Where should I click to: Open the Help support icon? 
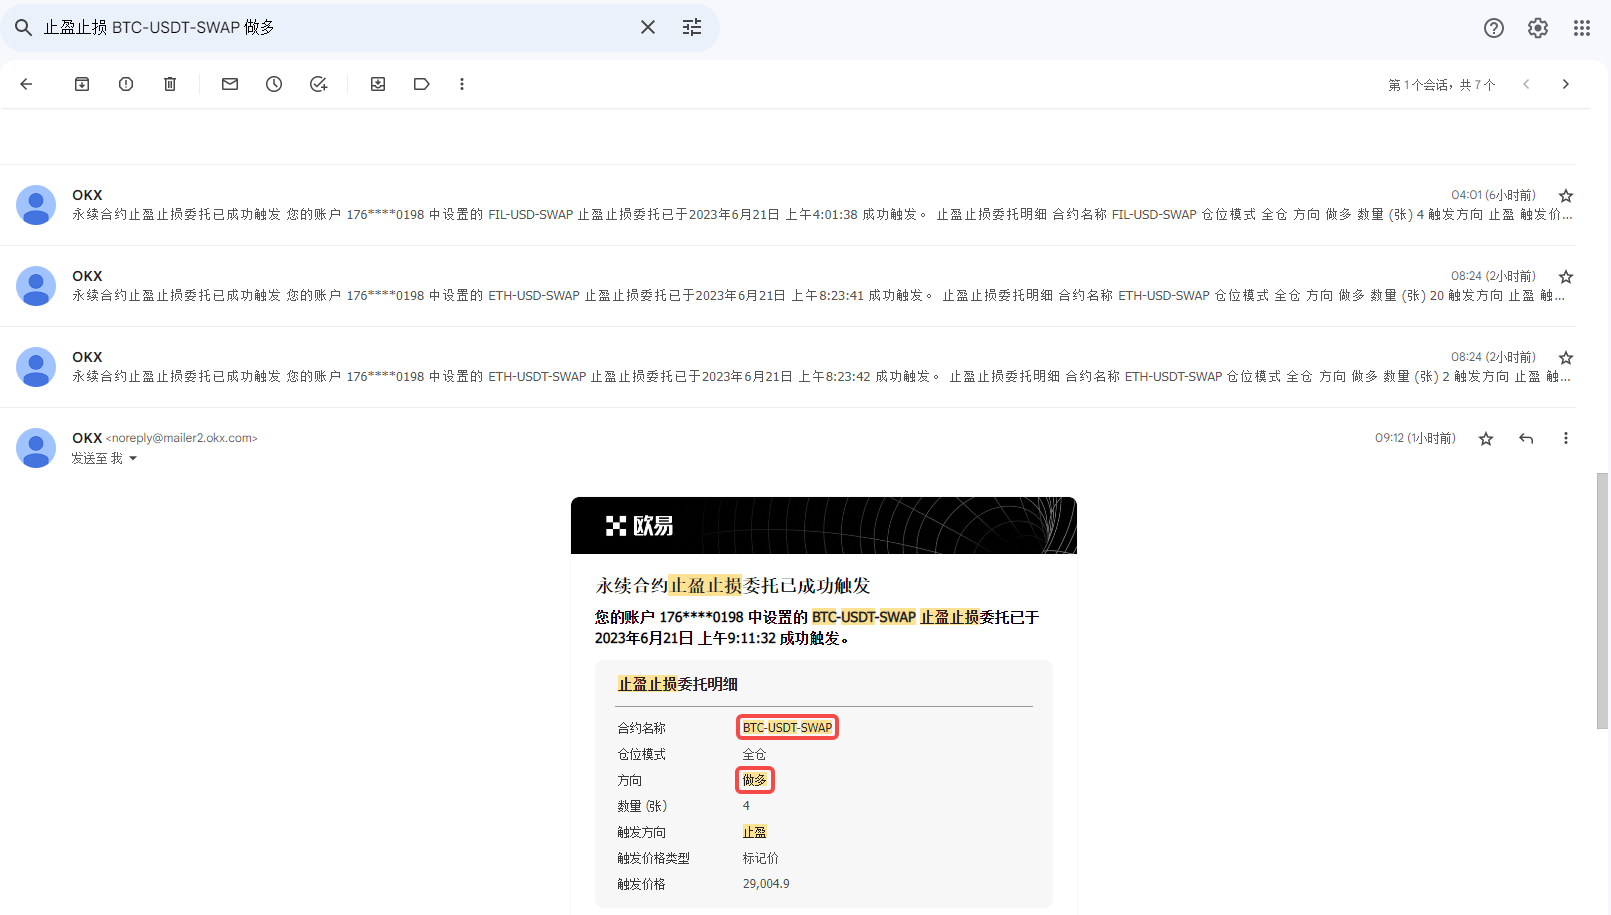click(1494, 28)
